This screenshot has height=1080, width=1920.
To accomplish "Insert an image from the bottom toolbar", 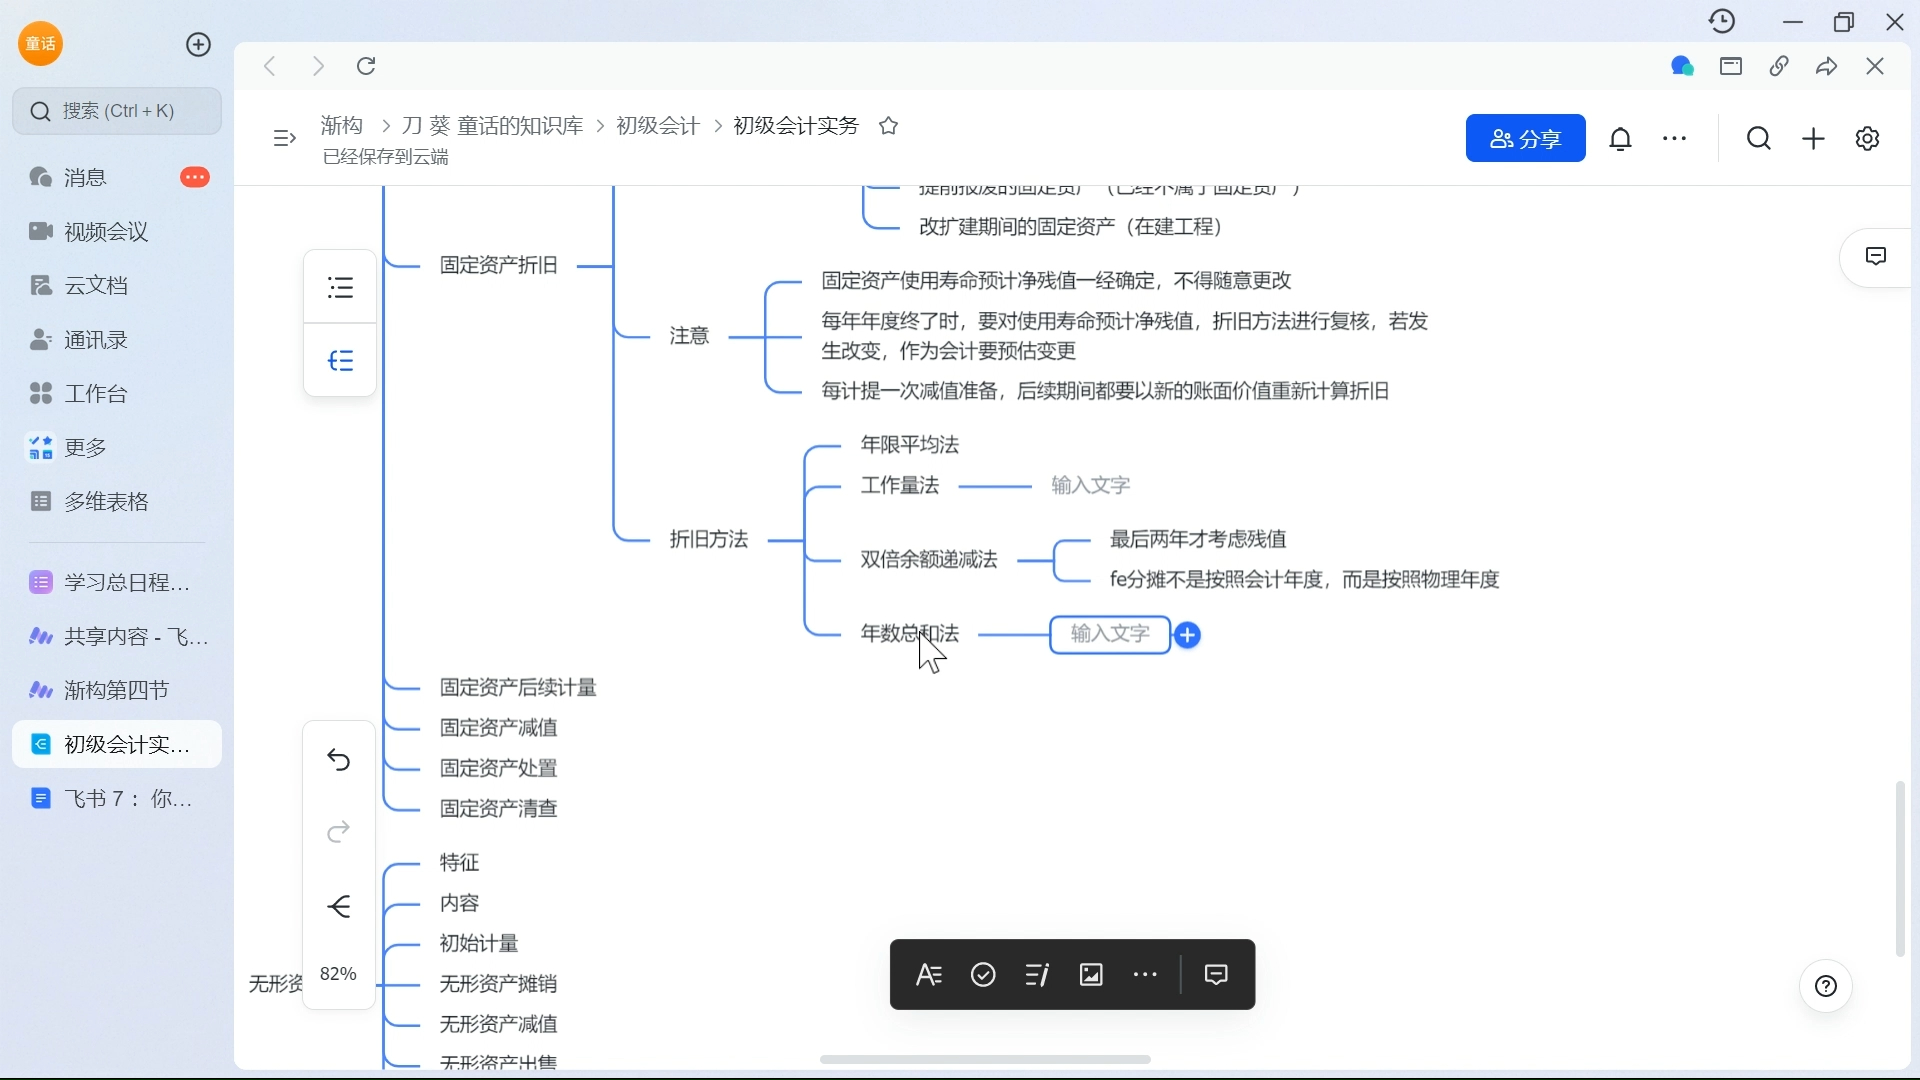I will pos(1091,974).
